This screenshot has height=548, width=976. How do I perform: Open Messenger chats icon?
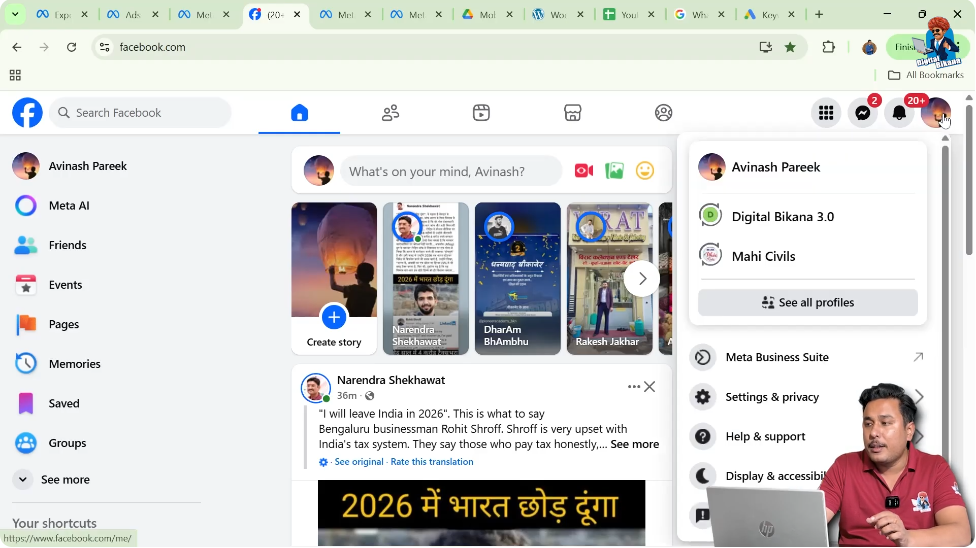(x=863, y=113)
